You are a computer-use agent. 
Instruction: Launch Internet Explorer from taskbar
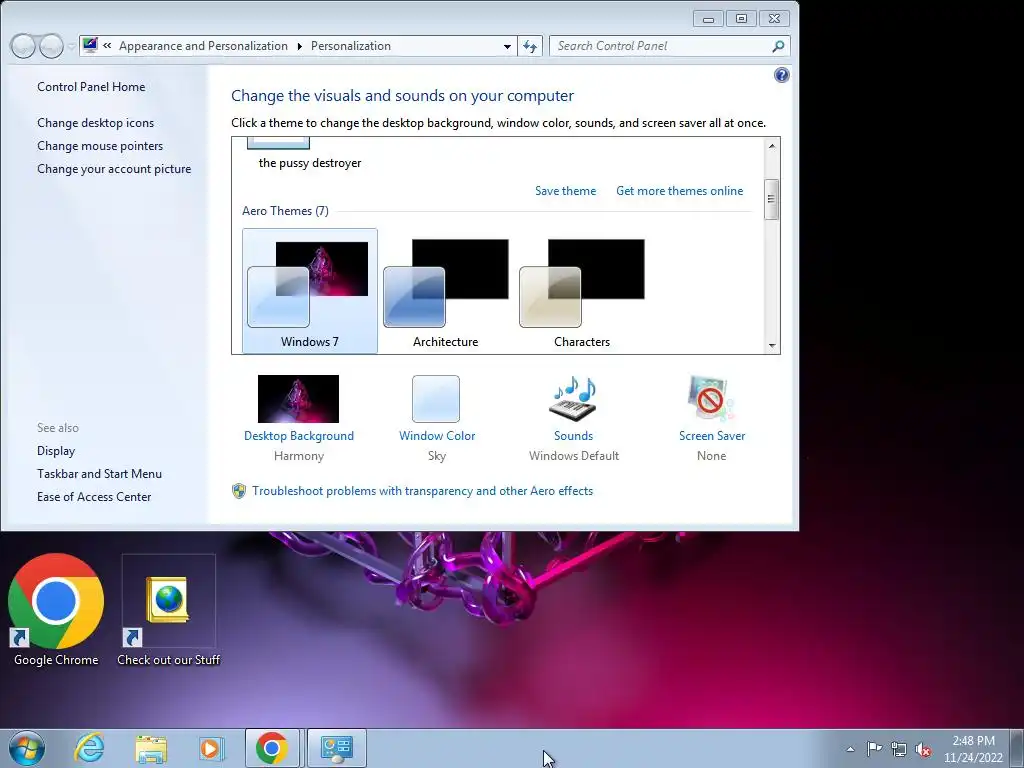pyautogui.click(x=89, y=748)
